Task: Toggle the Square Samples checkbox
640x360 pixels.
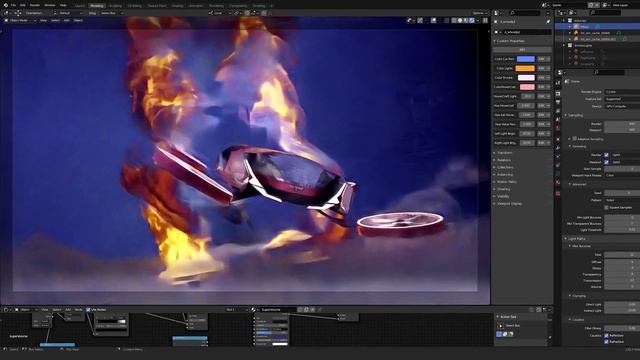Action: 606,207
